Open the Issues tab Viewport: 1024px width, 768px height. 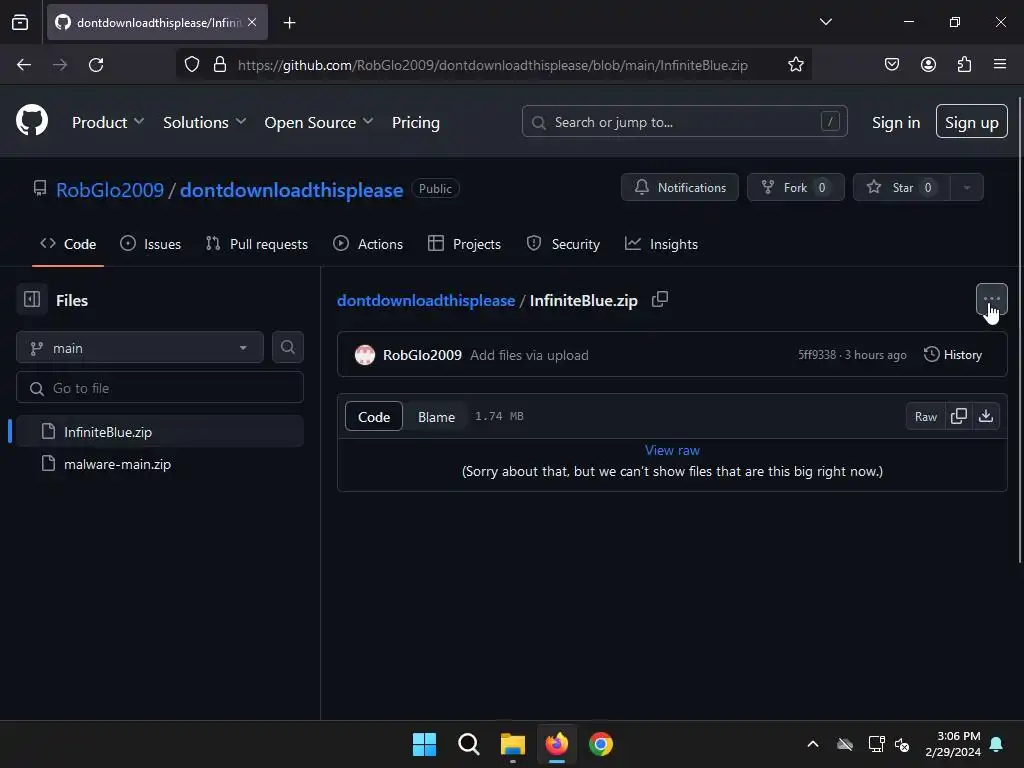(x=151, y=244)
